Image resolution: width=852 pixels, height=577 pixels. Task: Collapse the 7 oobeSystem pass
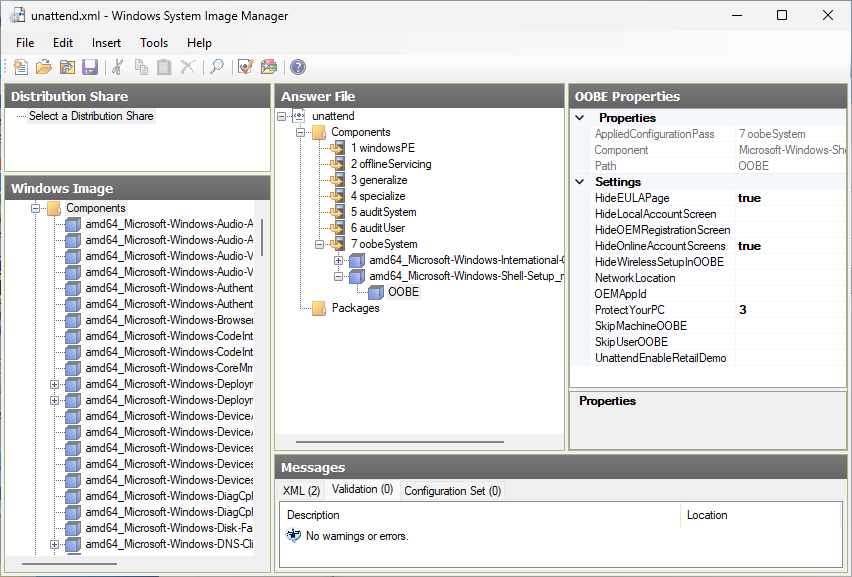click(320, 244)
